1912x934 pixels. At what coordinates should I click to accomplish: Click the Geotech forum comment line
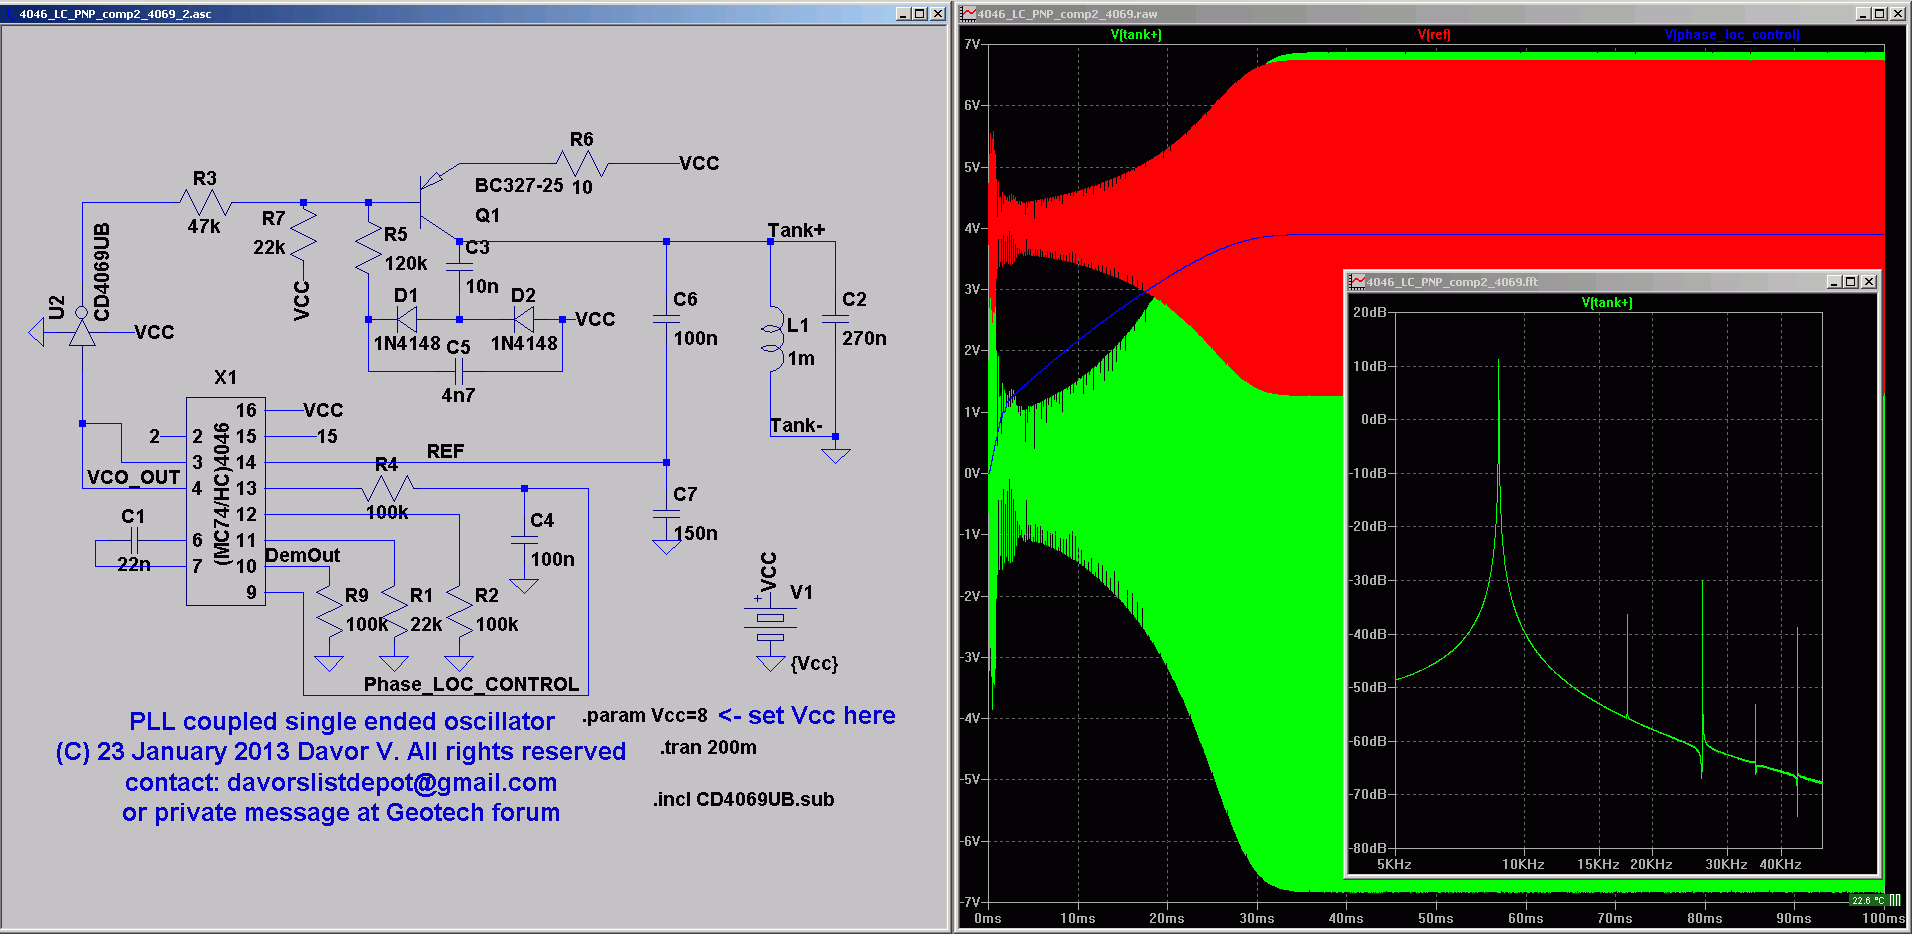point(341,813)
